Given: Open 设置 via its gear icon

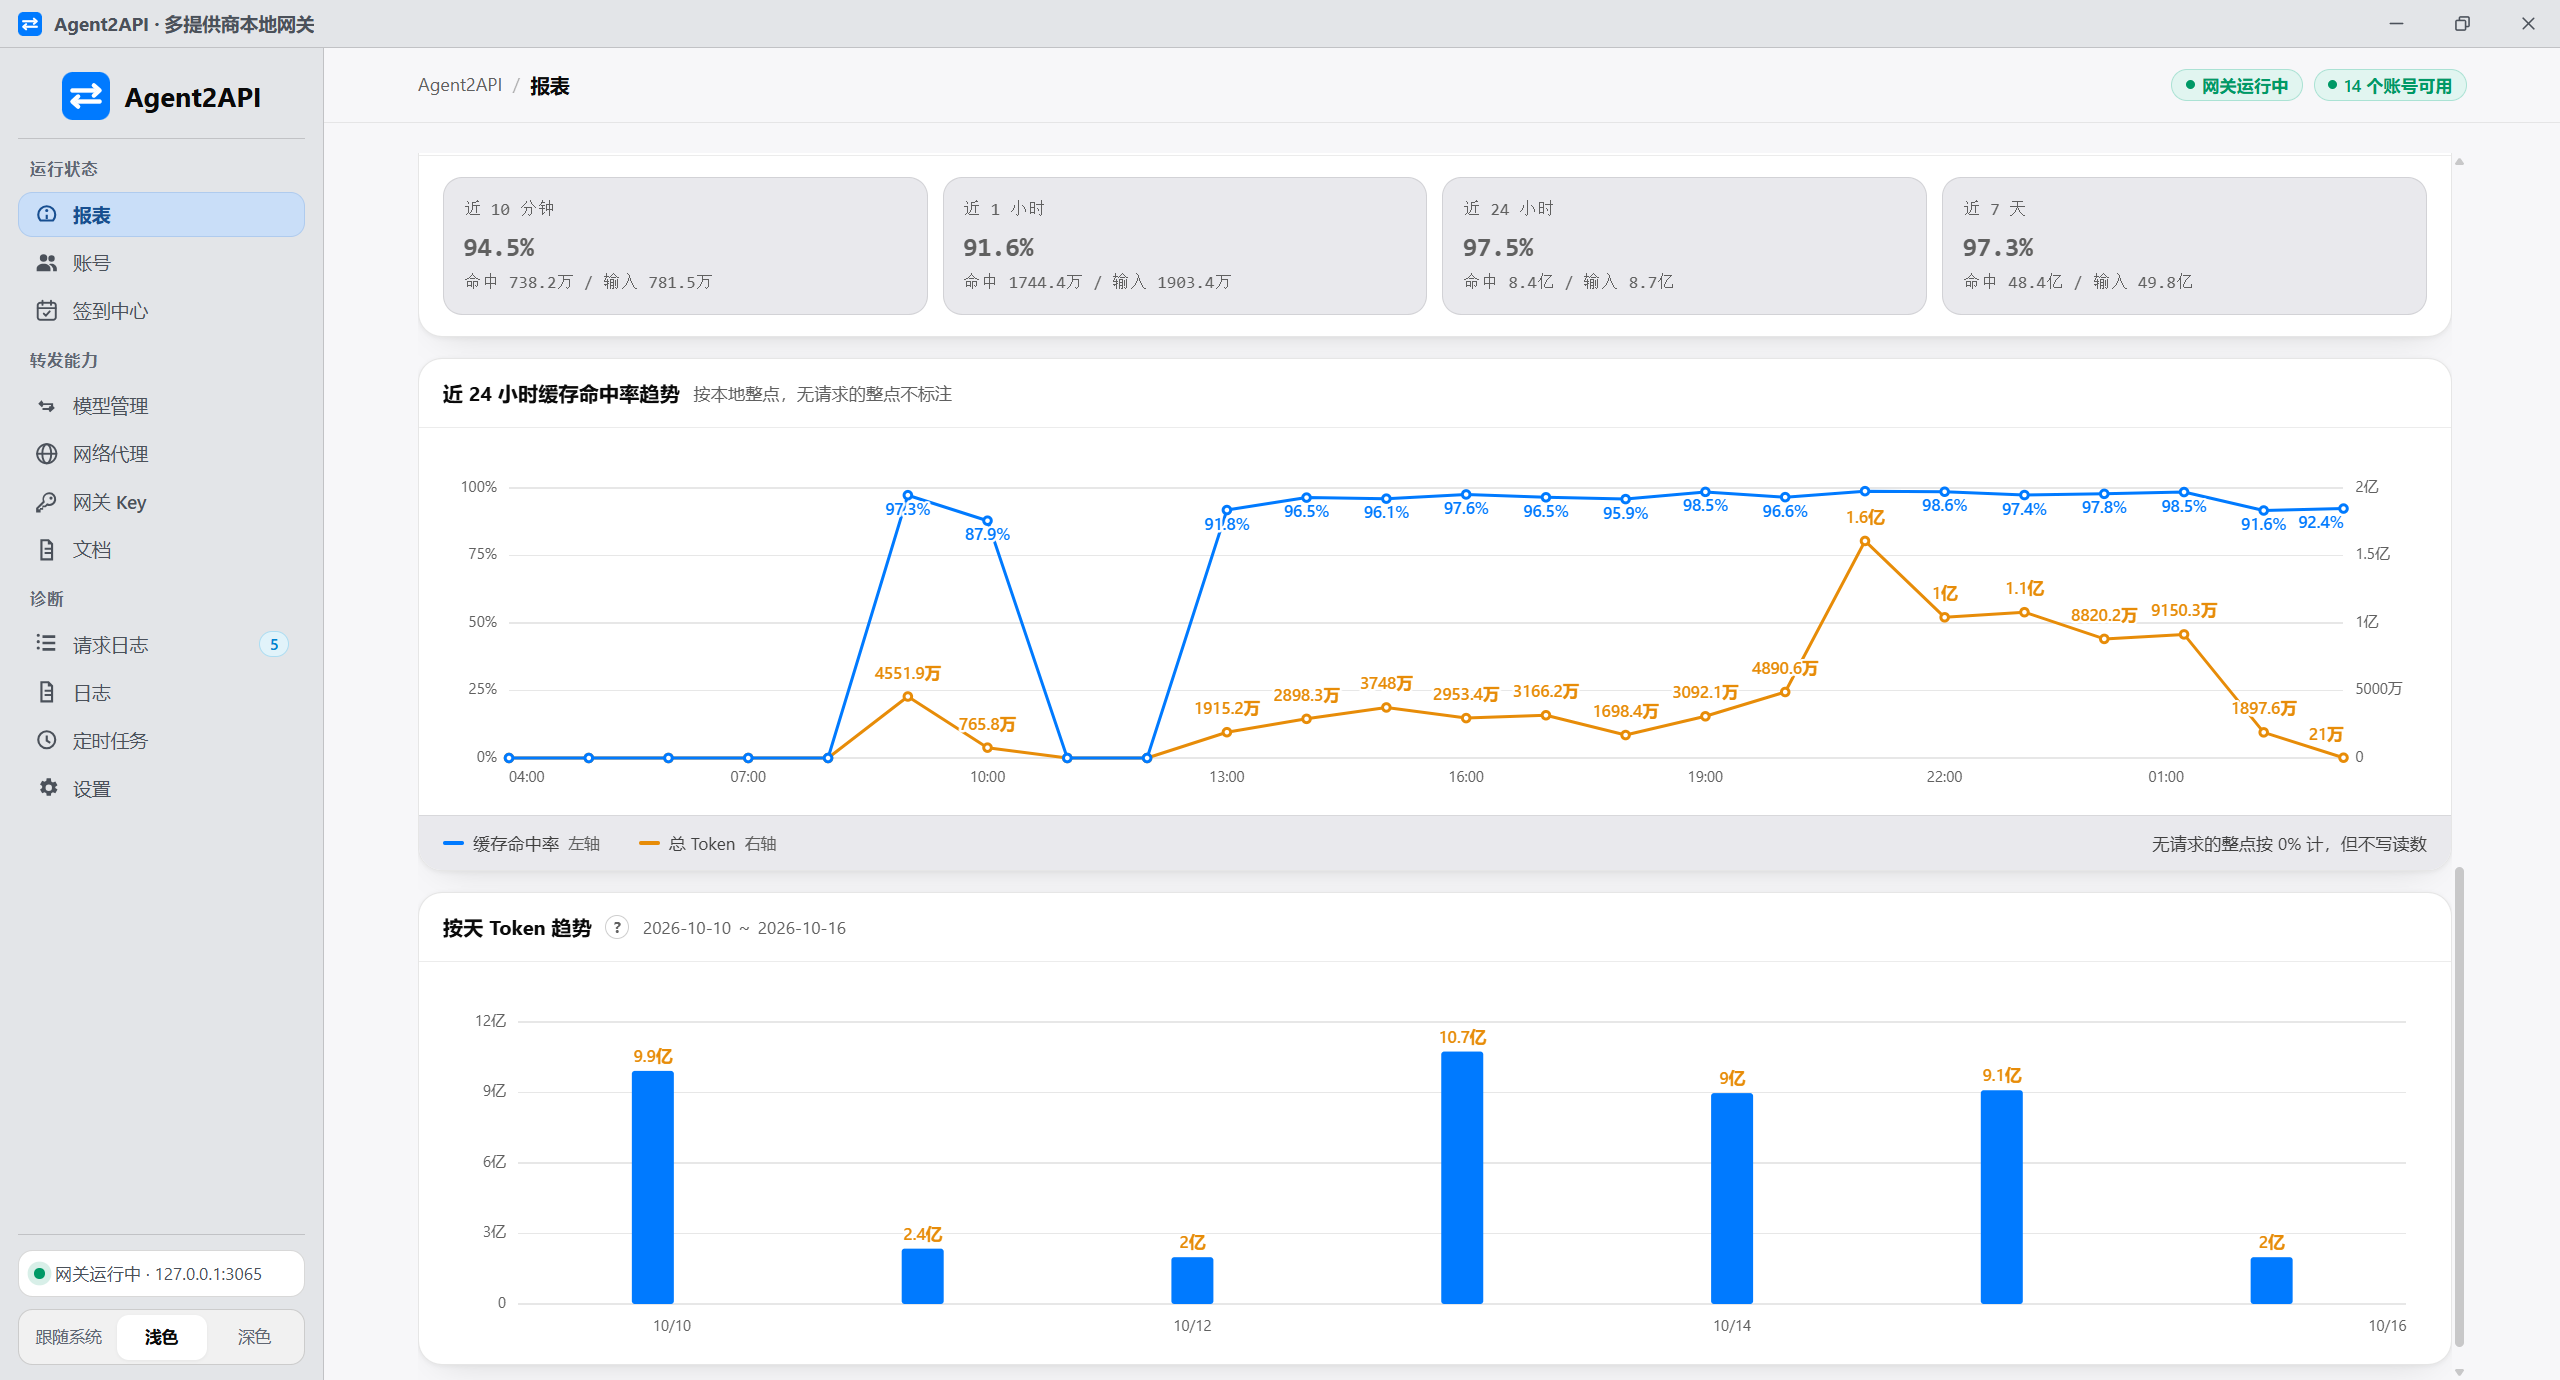Looking at the screenshot, I should pos(47,788).
